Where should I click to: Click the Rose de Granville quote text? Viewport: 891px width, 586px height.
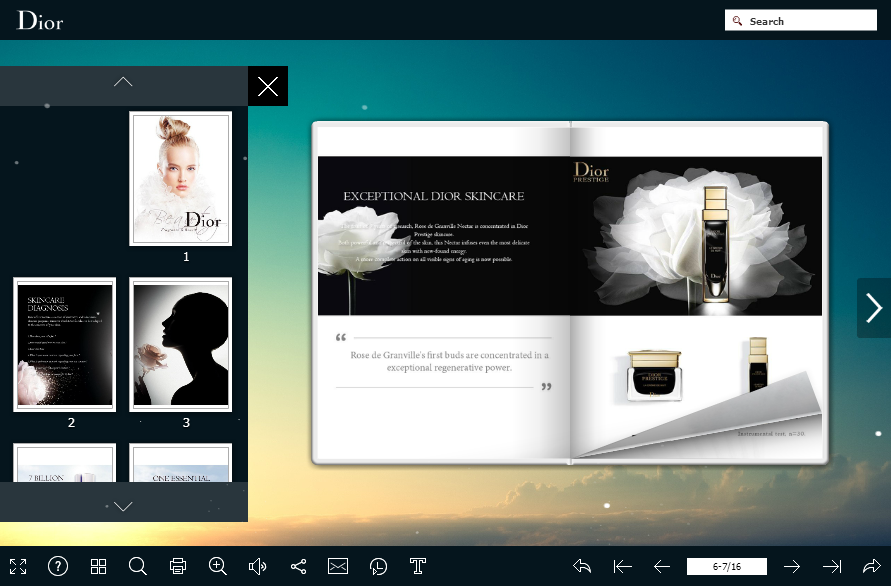[x=449, y=361]
